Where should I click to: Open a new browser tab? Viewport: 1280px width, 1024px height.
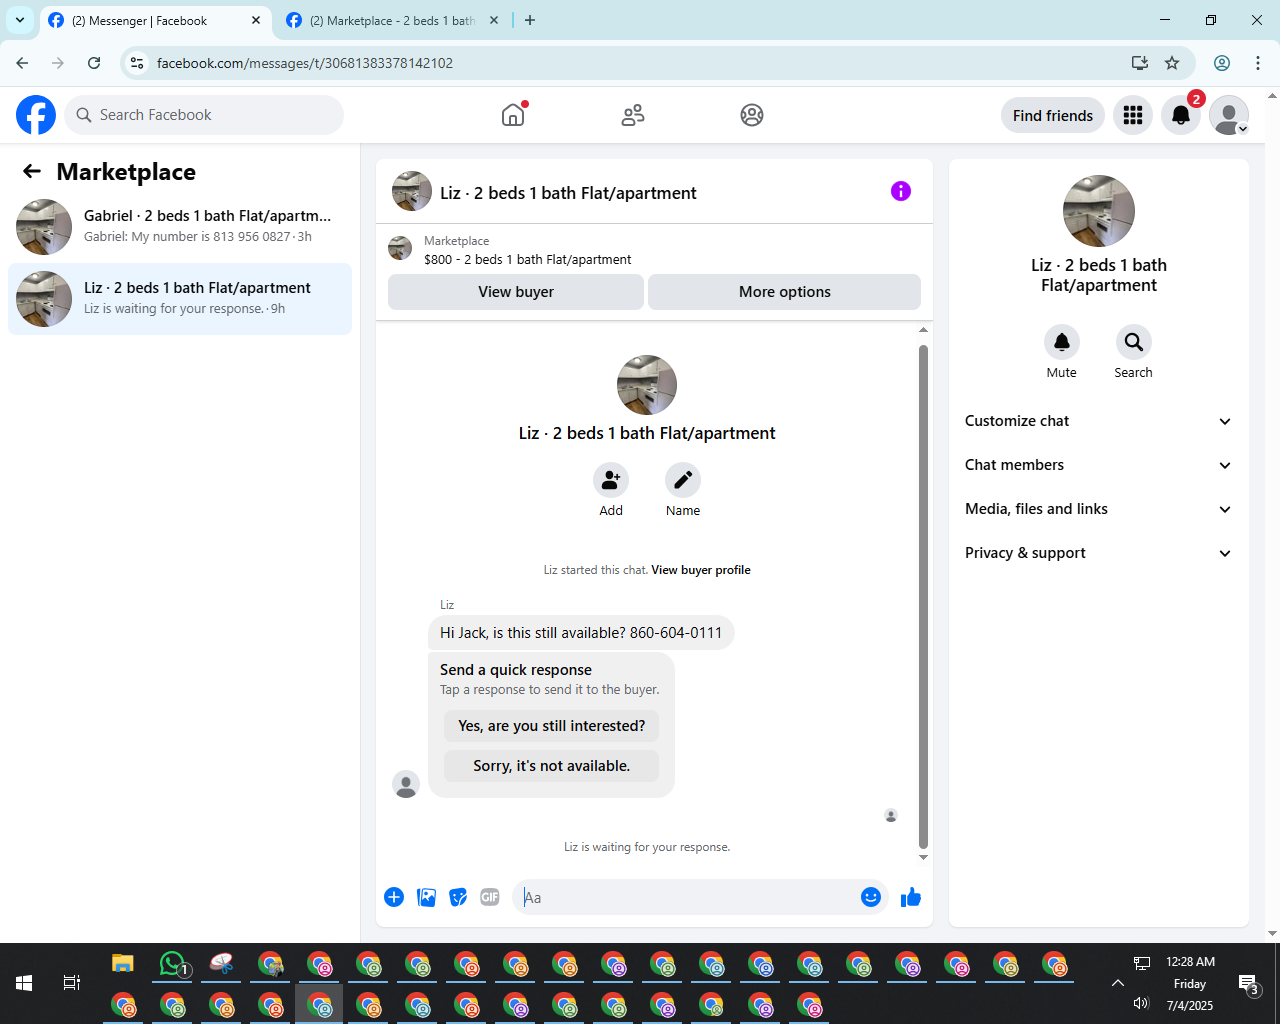tap(530, 20)
